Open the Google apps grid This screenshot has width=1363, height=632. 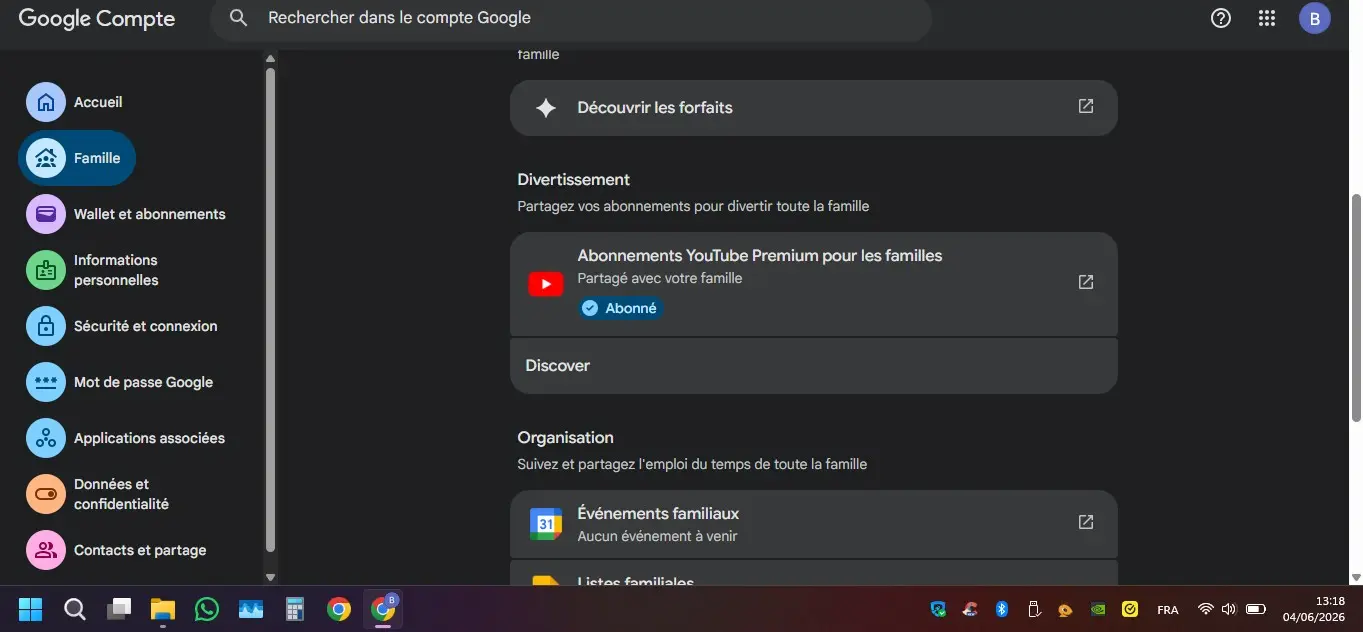[1267, 18]
